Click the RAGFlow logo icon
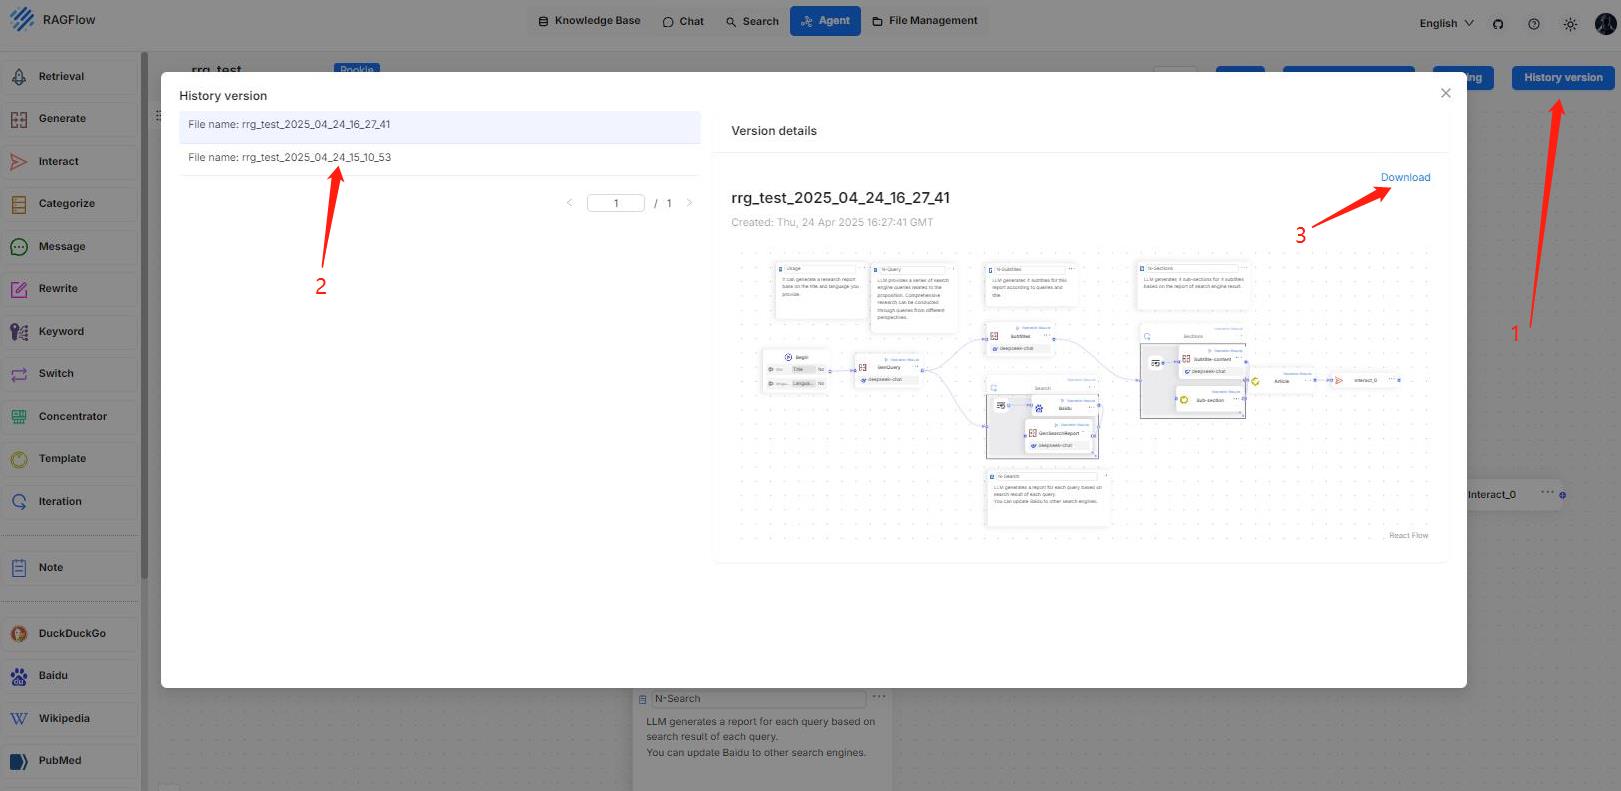1621x791 pixels. click(21, 19)
